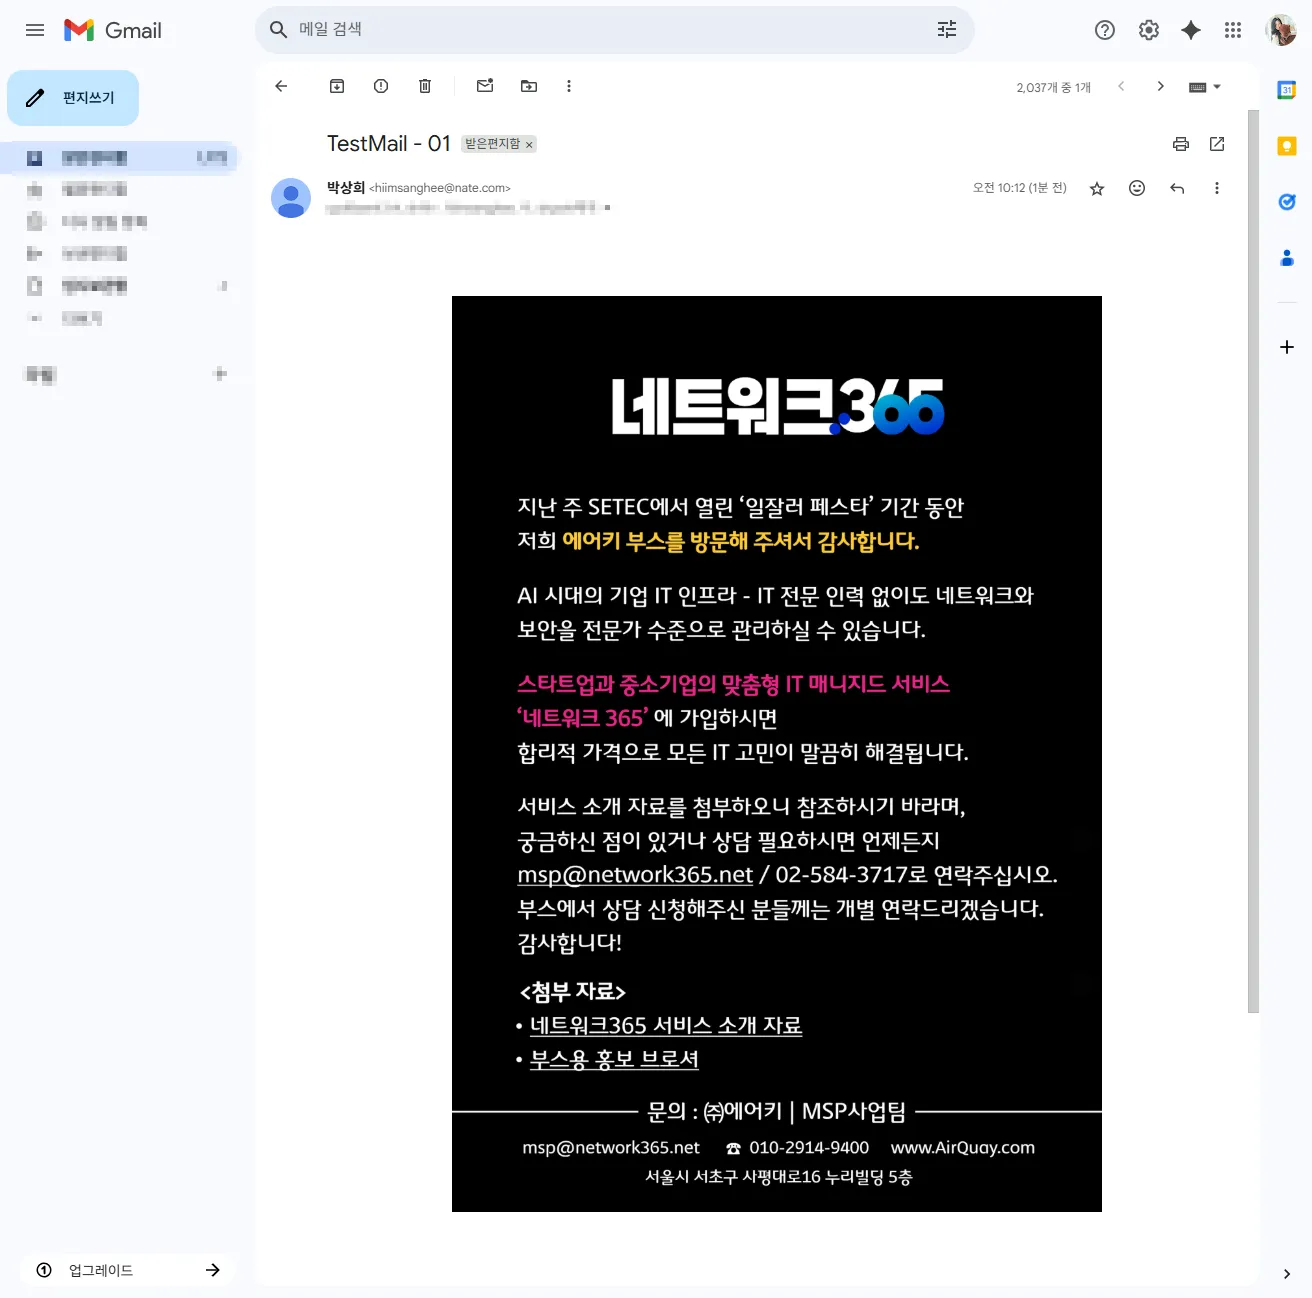
Task: Get add-ons plus icon
Action: [1287, 347]
